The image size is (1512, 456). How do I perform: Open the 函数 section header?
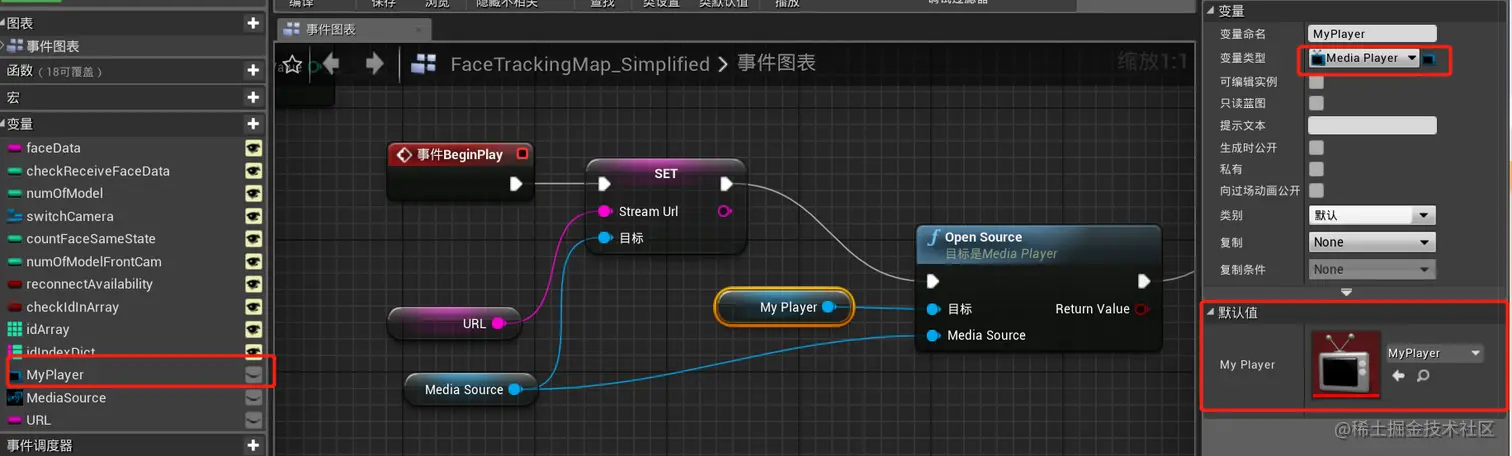pyautogui.click(x=134, y=71)
